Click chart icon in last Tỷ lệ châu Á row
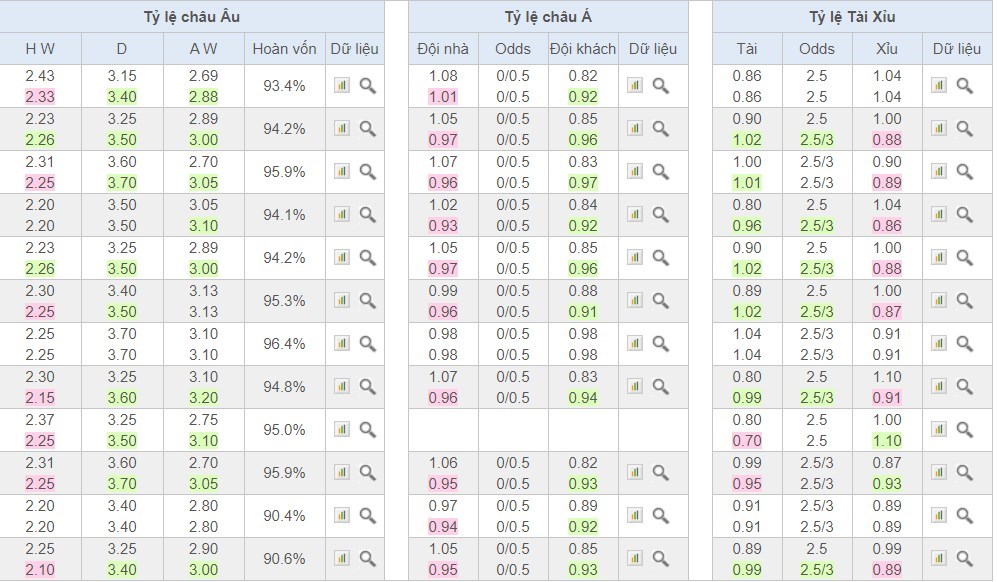This screenshot has width=997, height=582. [x=635, y=559]
